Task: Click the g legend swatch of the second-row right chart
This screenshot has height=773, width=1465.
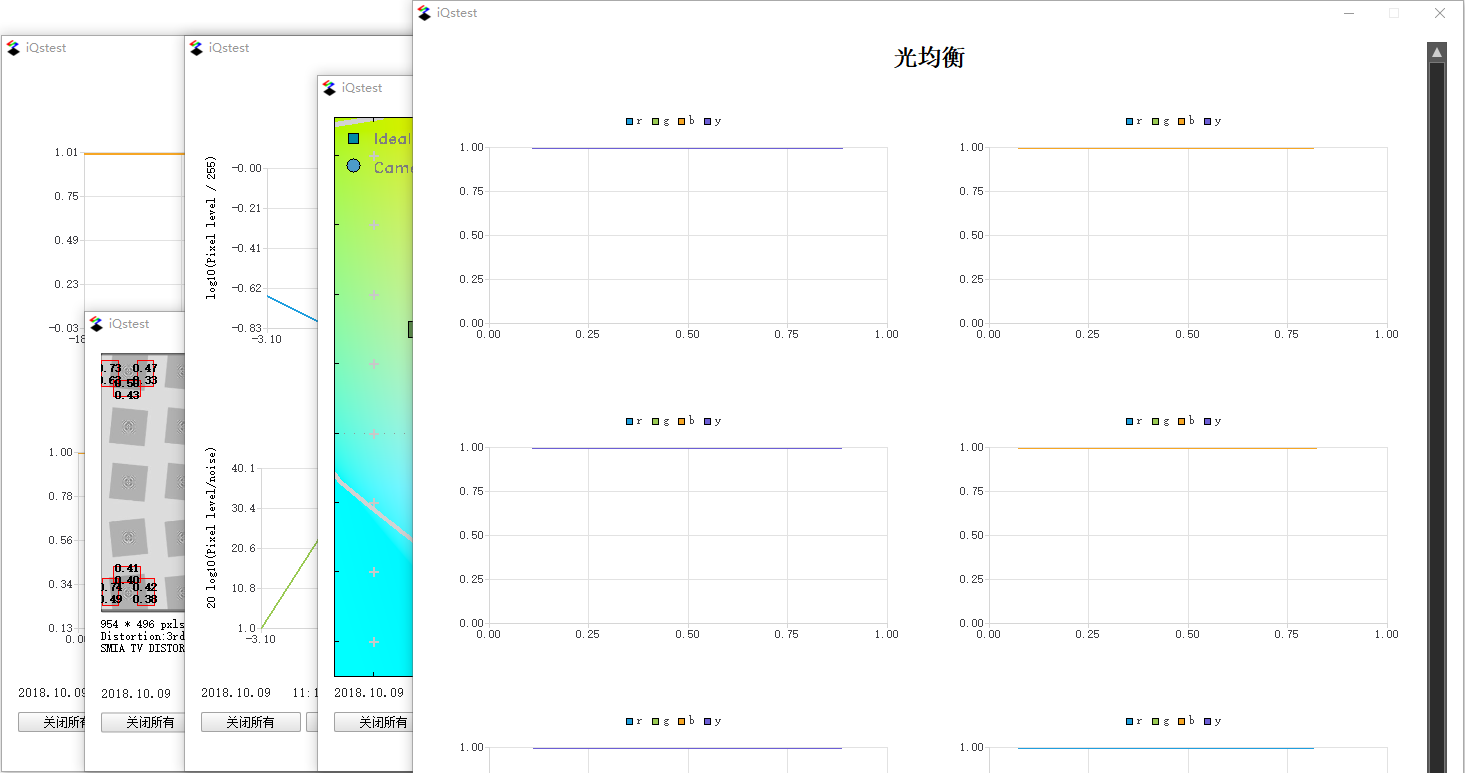Action: point(1156,421)
